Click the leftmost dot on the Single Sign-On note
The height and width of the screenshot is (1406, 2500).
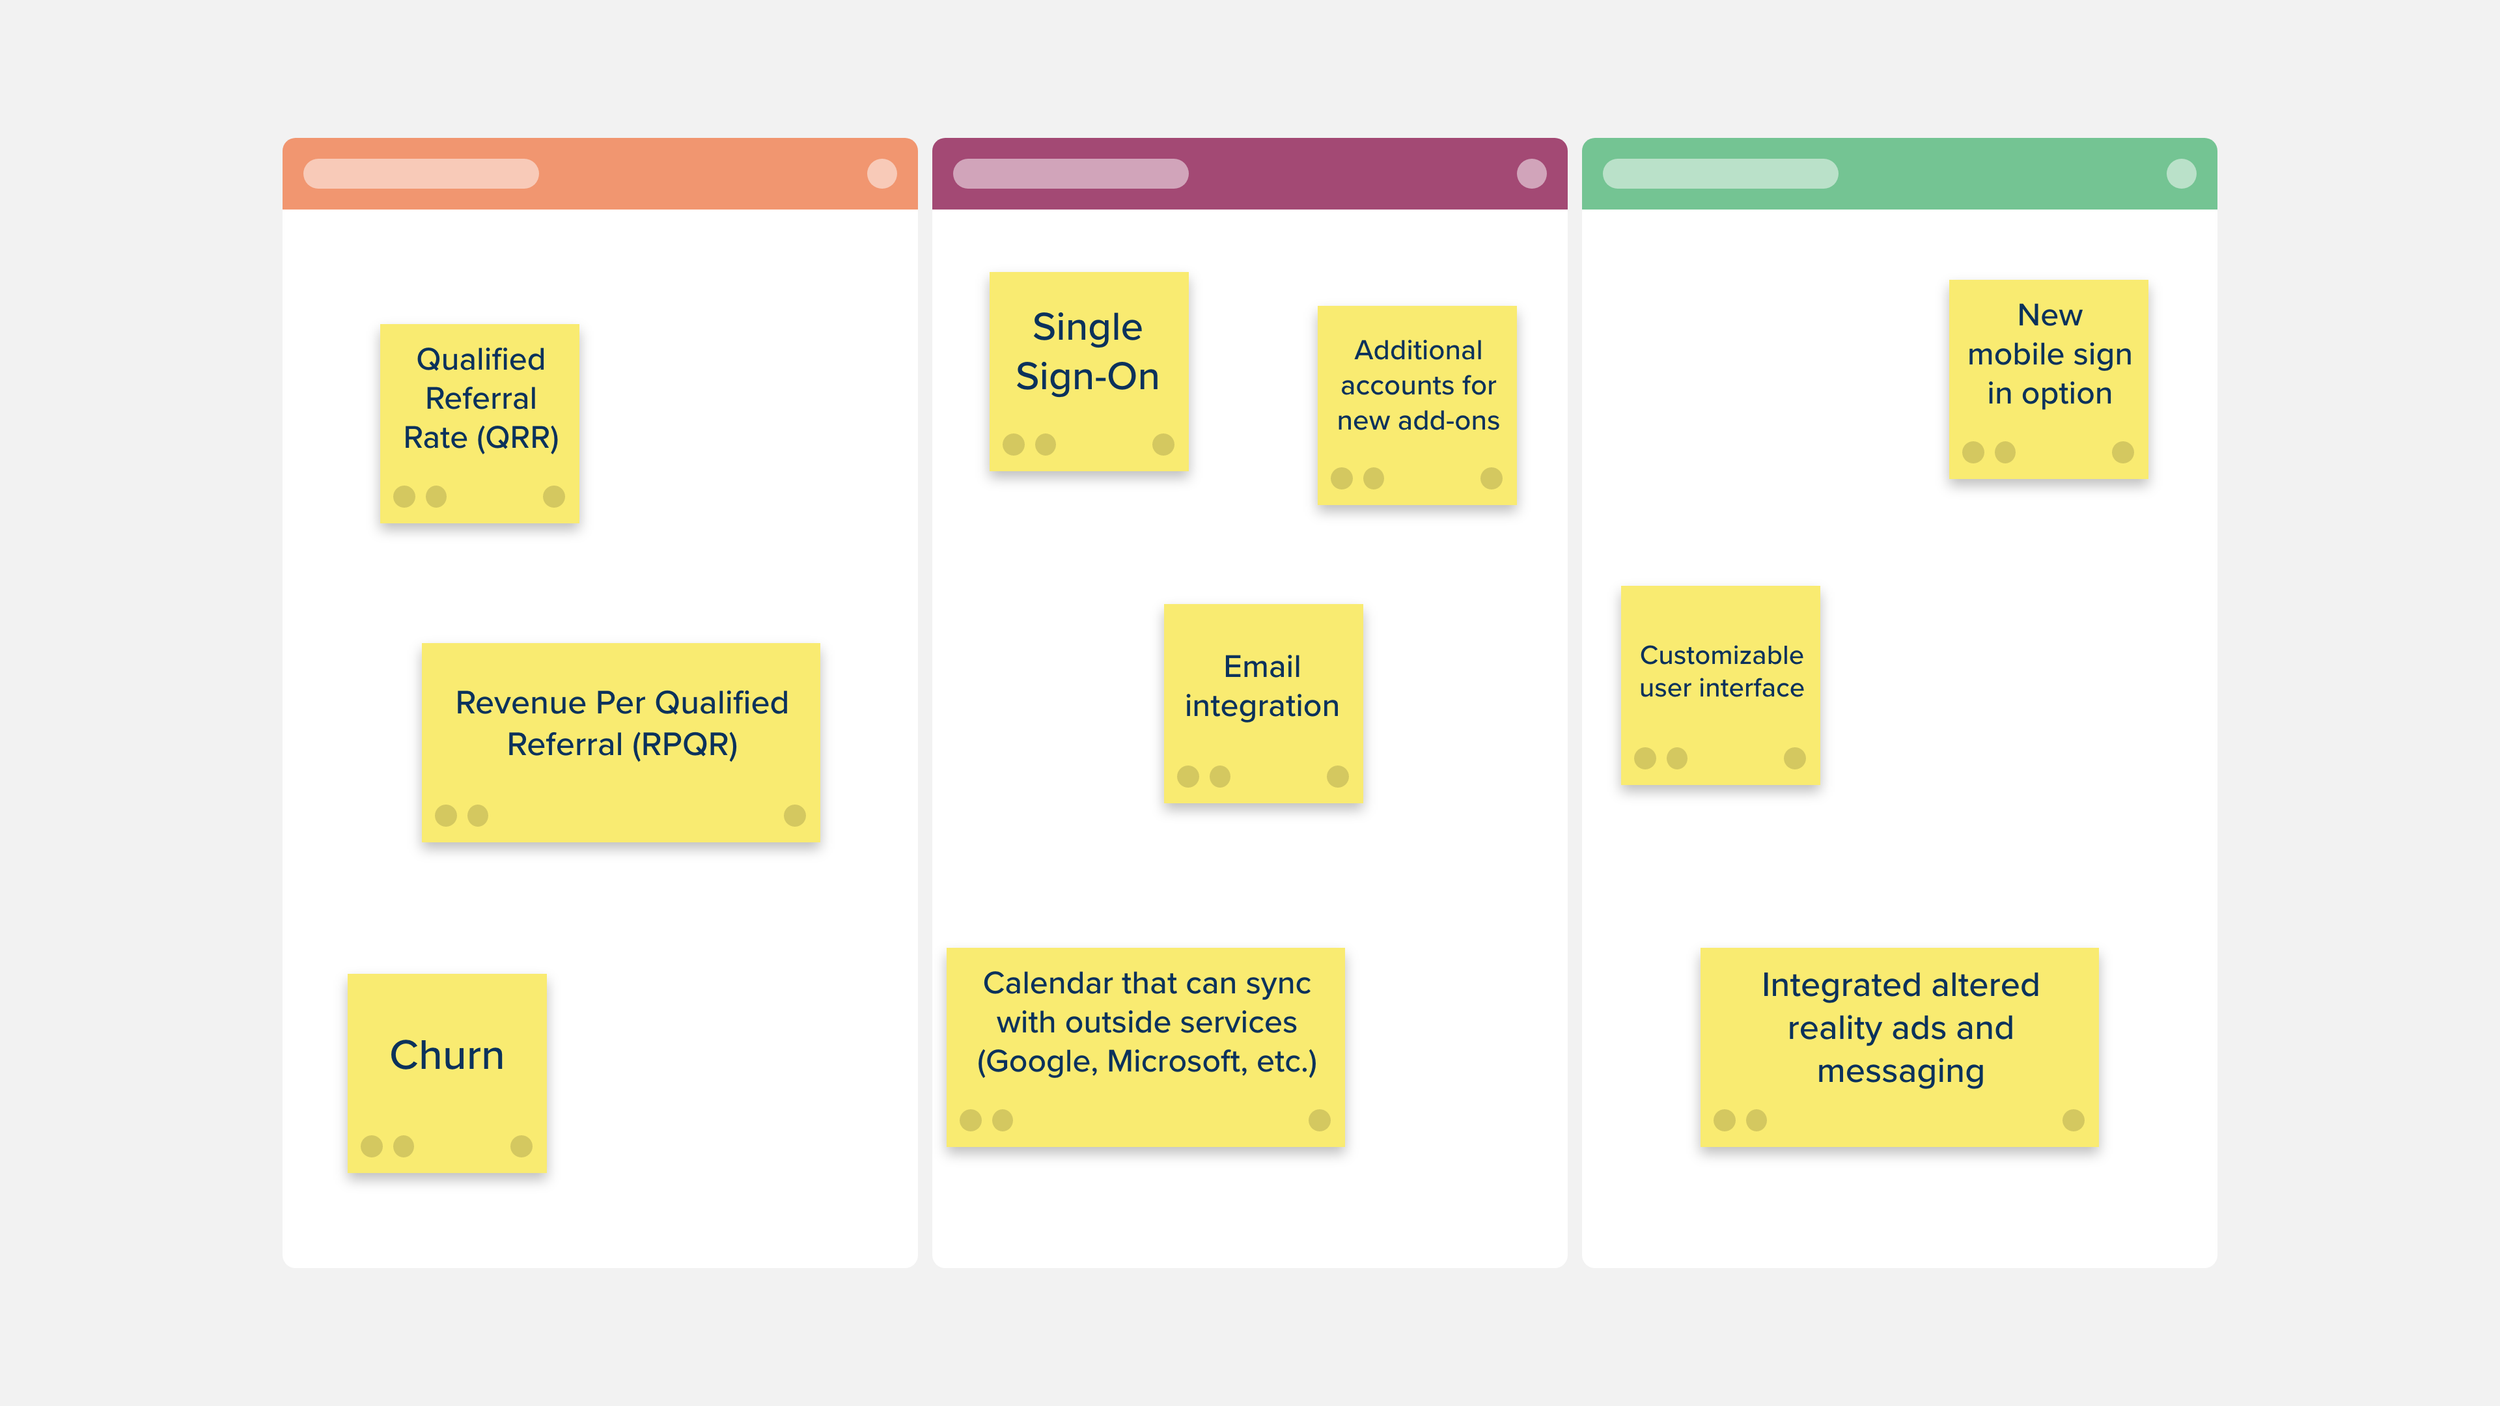(x=1013, y=444)
